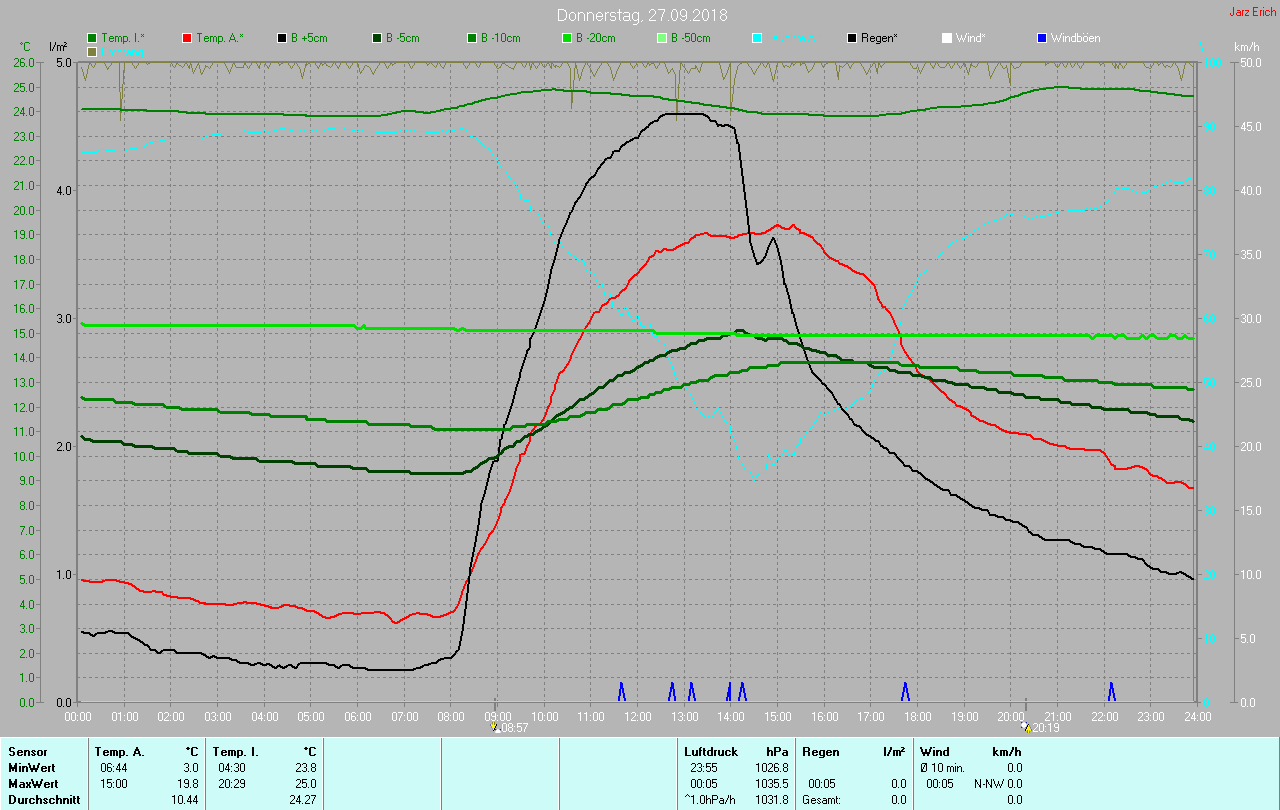Screen dimensions: 1280x810
Task: Click the 'Wind' table column header
Action: click(x=934, y=752)
